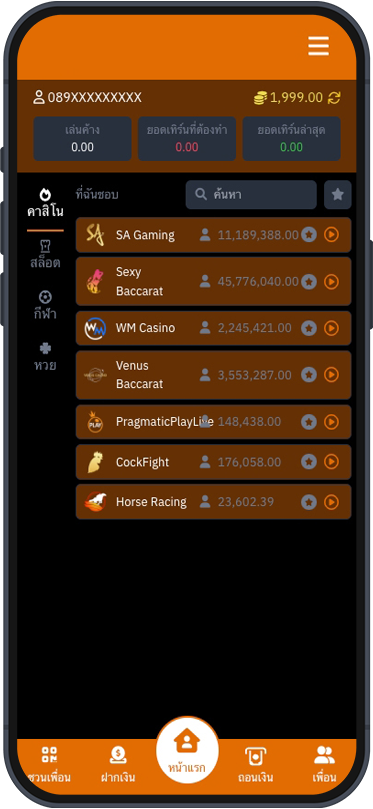Screen dimensions: 373x809
Task: Click PragmaticPlayLive amount 148,438.00
Action: click(249, 422)
